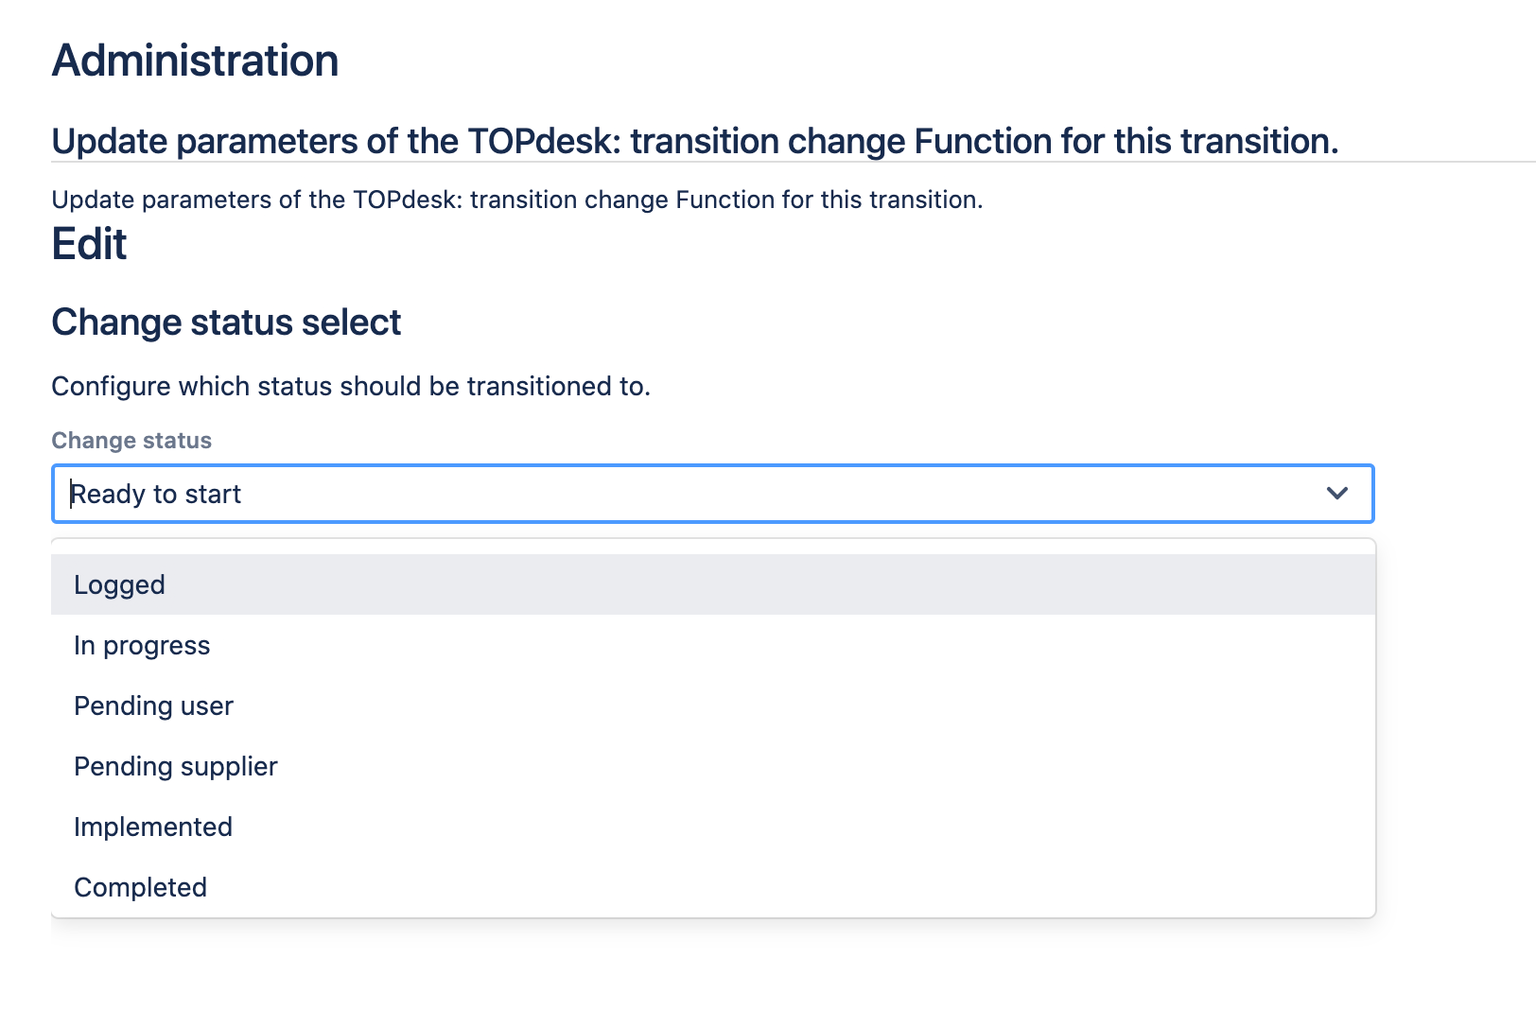Screen dimensions: 1536x1010
Task: Click the chevron arrow in Change status field
Action: (1337, 493)
